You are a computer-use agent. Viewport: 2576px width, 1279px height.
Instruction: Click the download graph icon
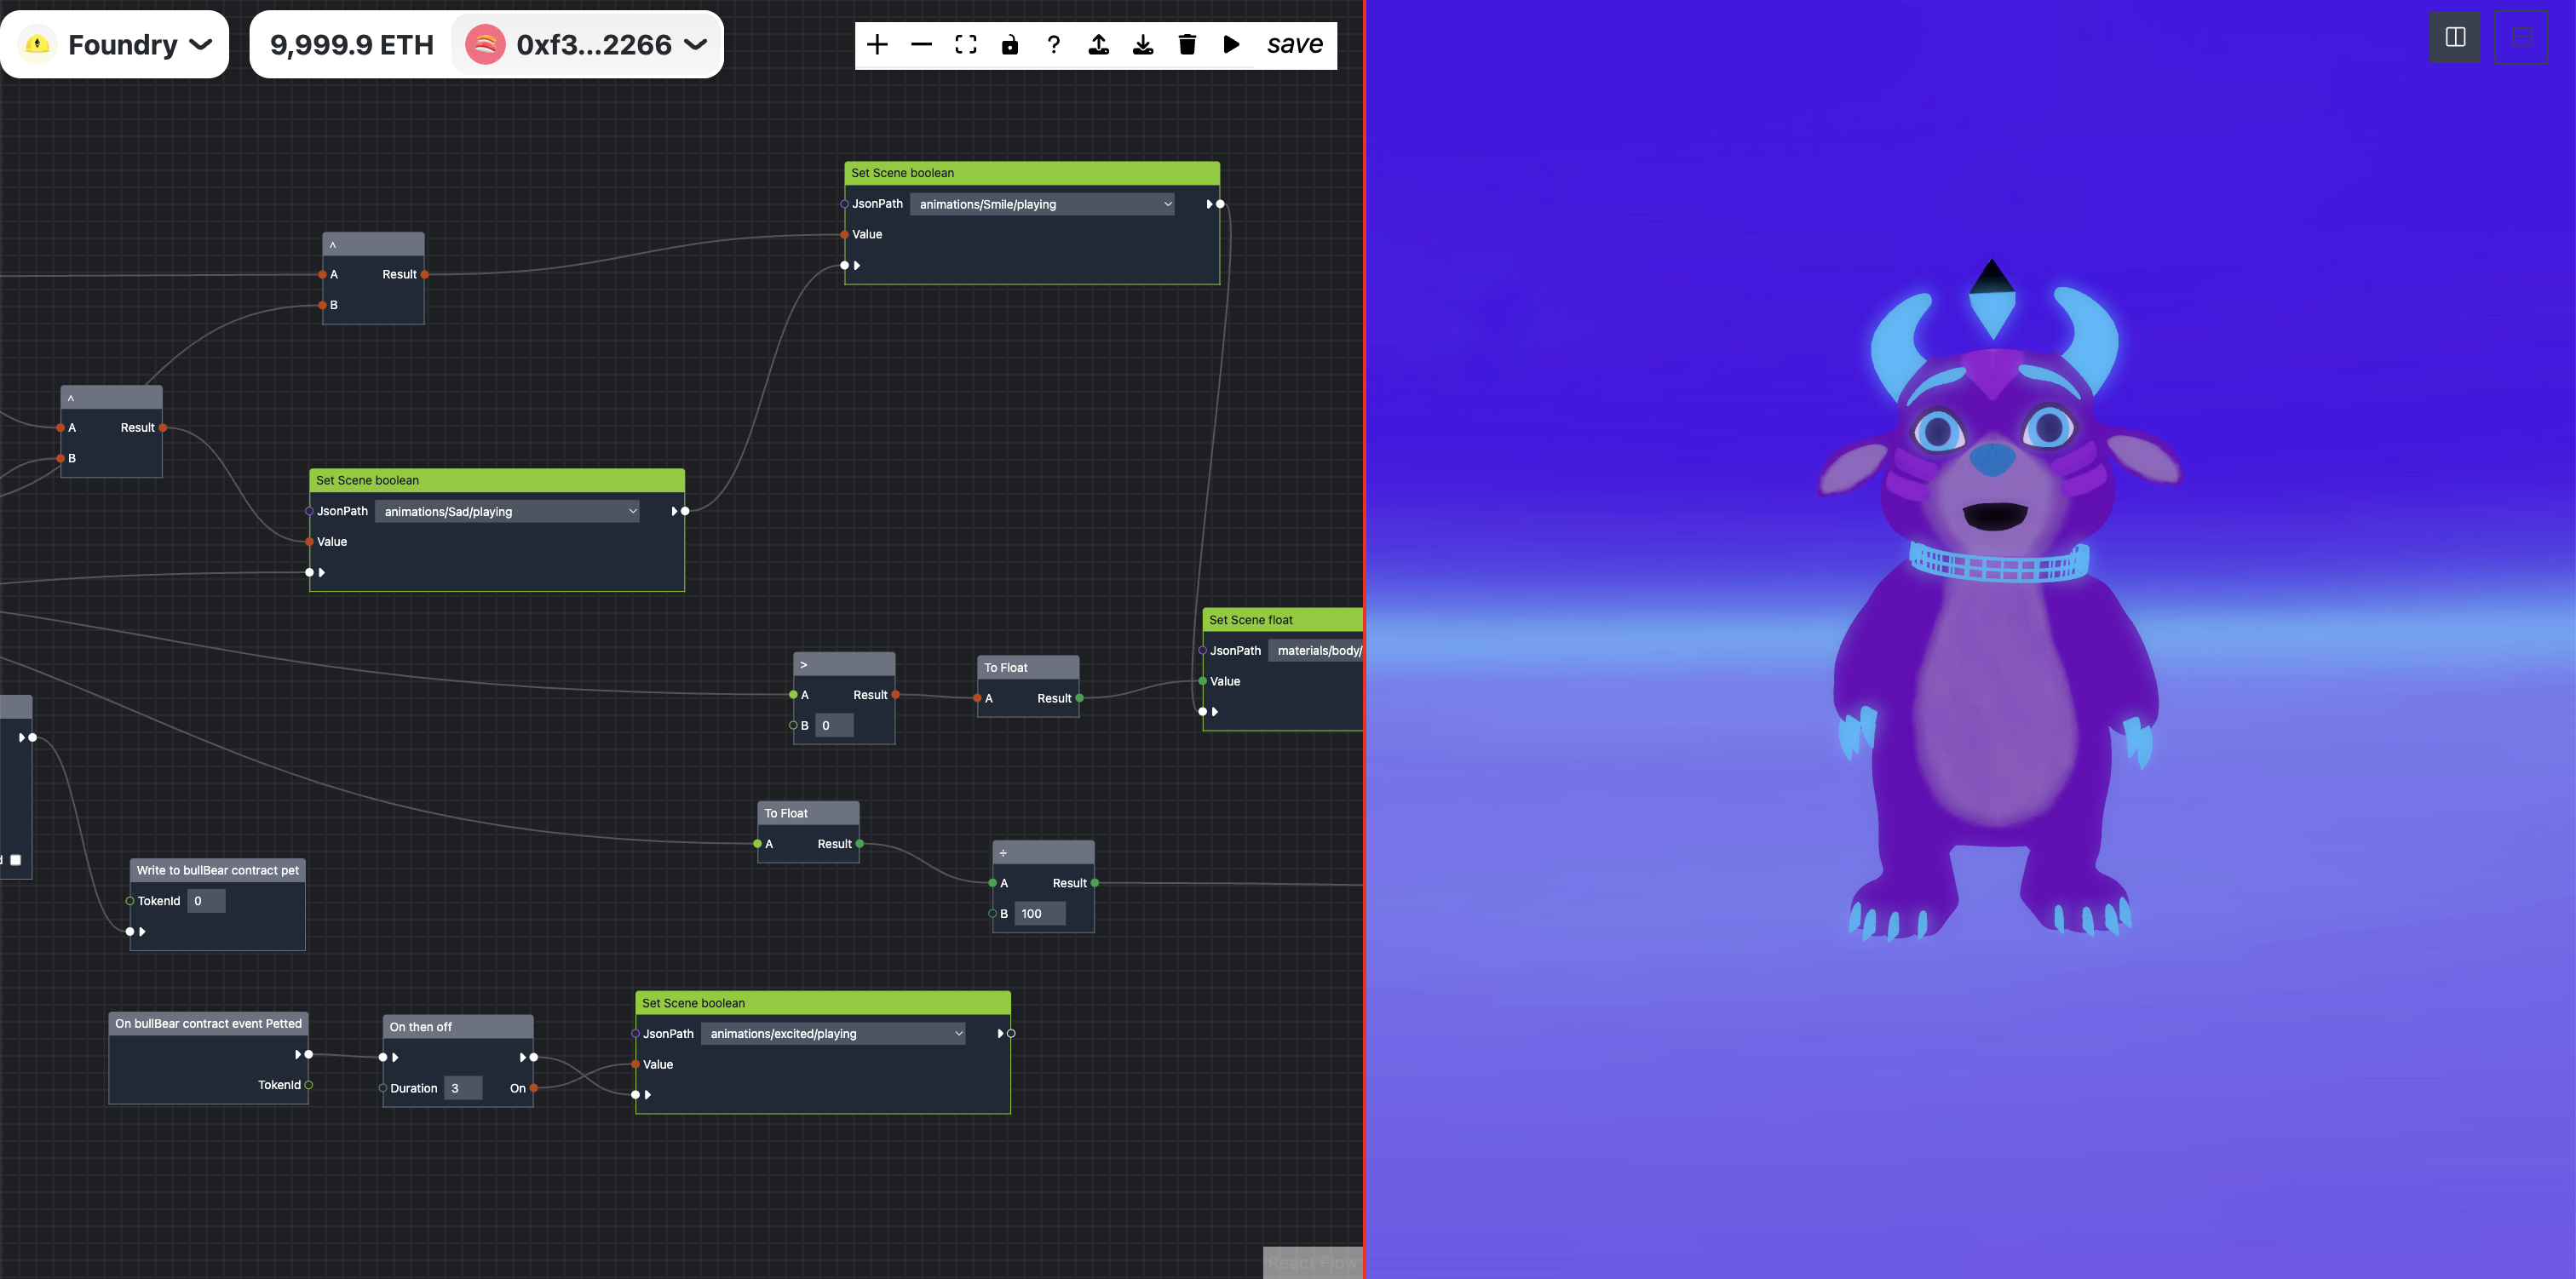click(1143, 45)
